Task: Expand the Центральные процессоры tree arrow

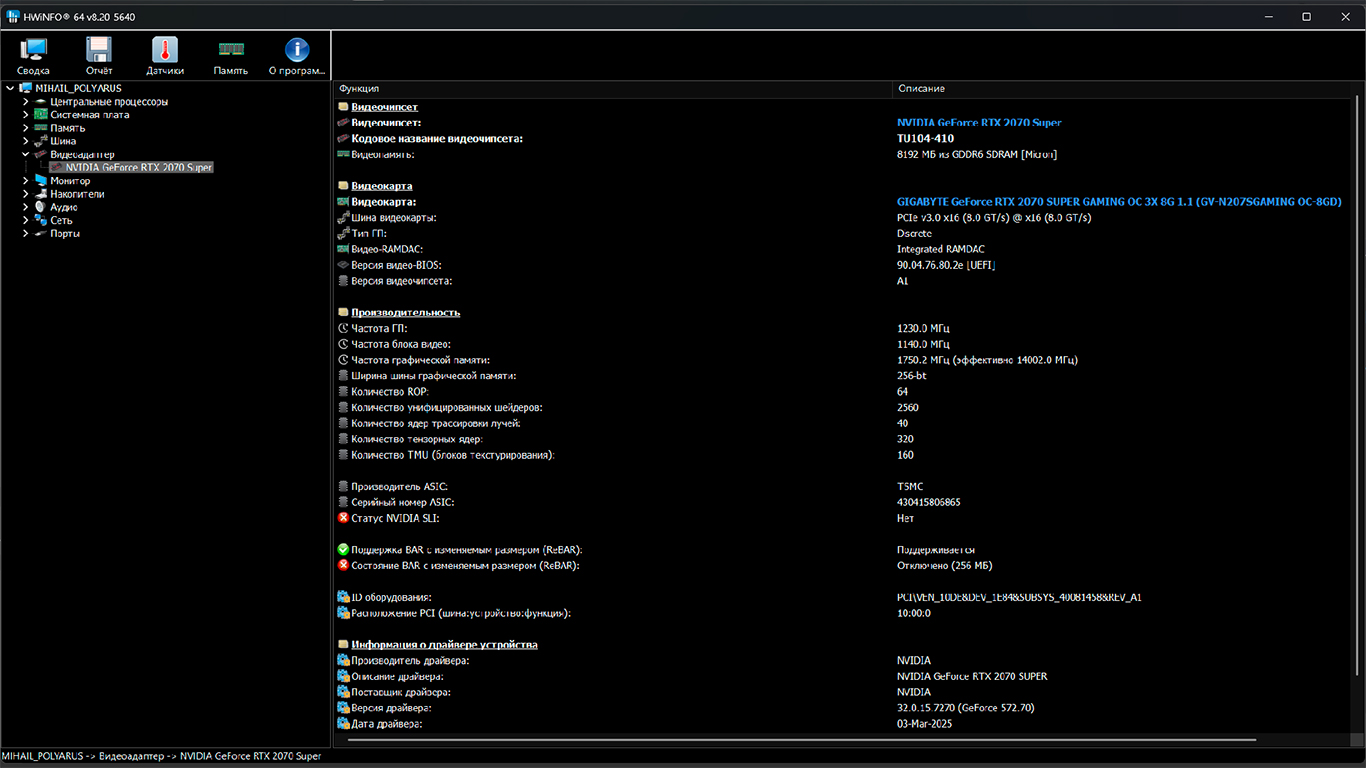Action: point(26,101)
